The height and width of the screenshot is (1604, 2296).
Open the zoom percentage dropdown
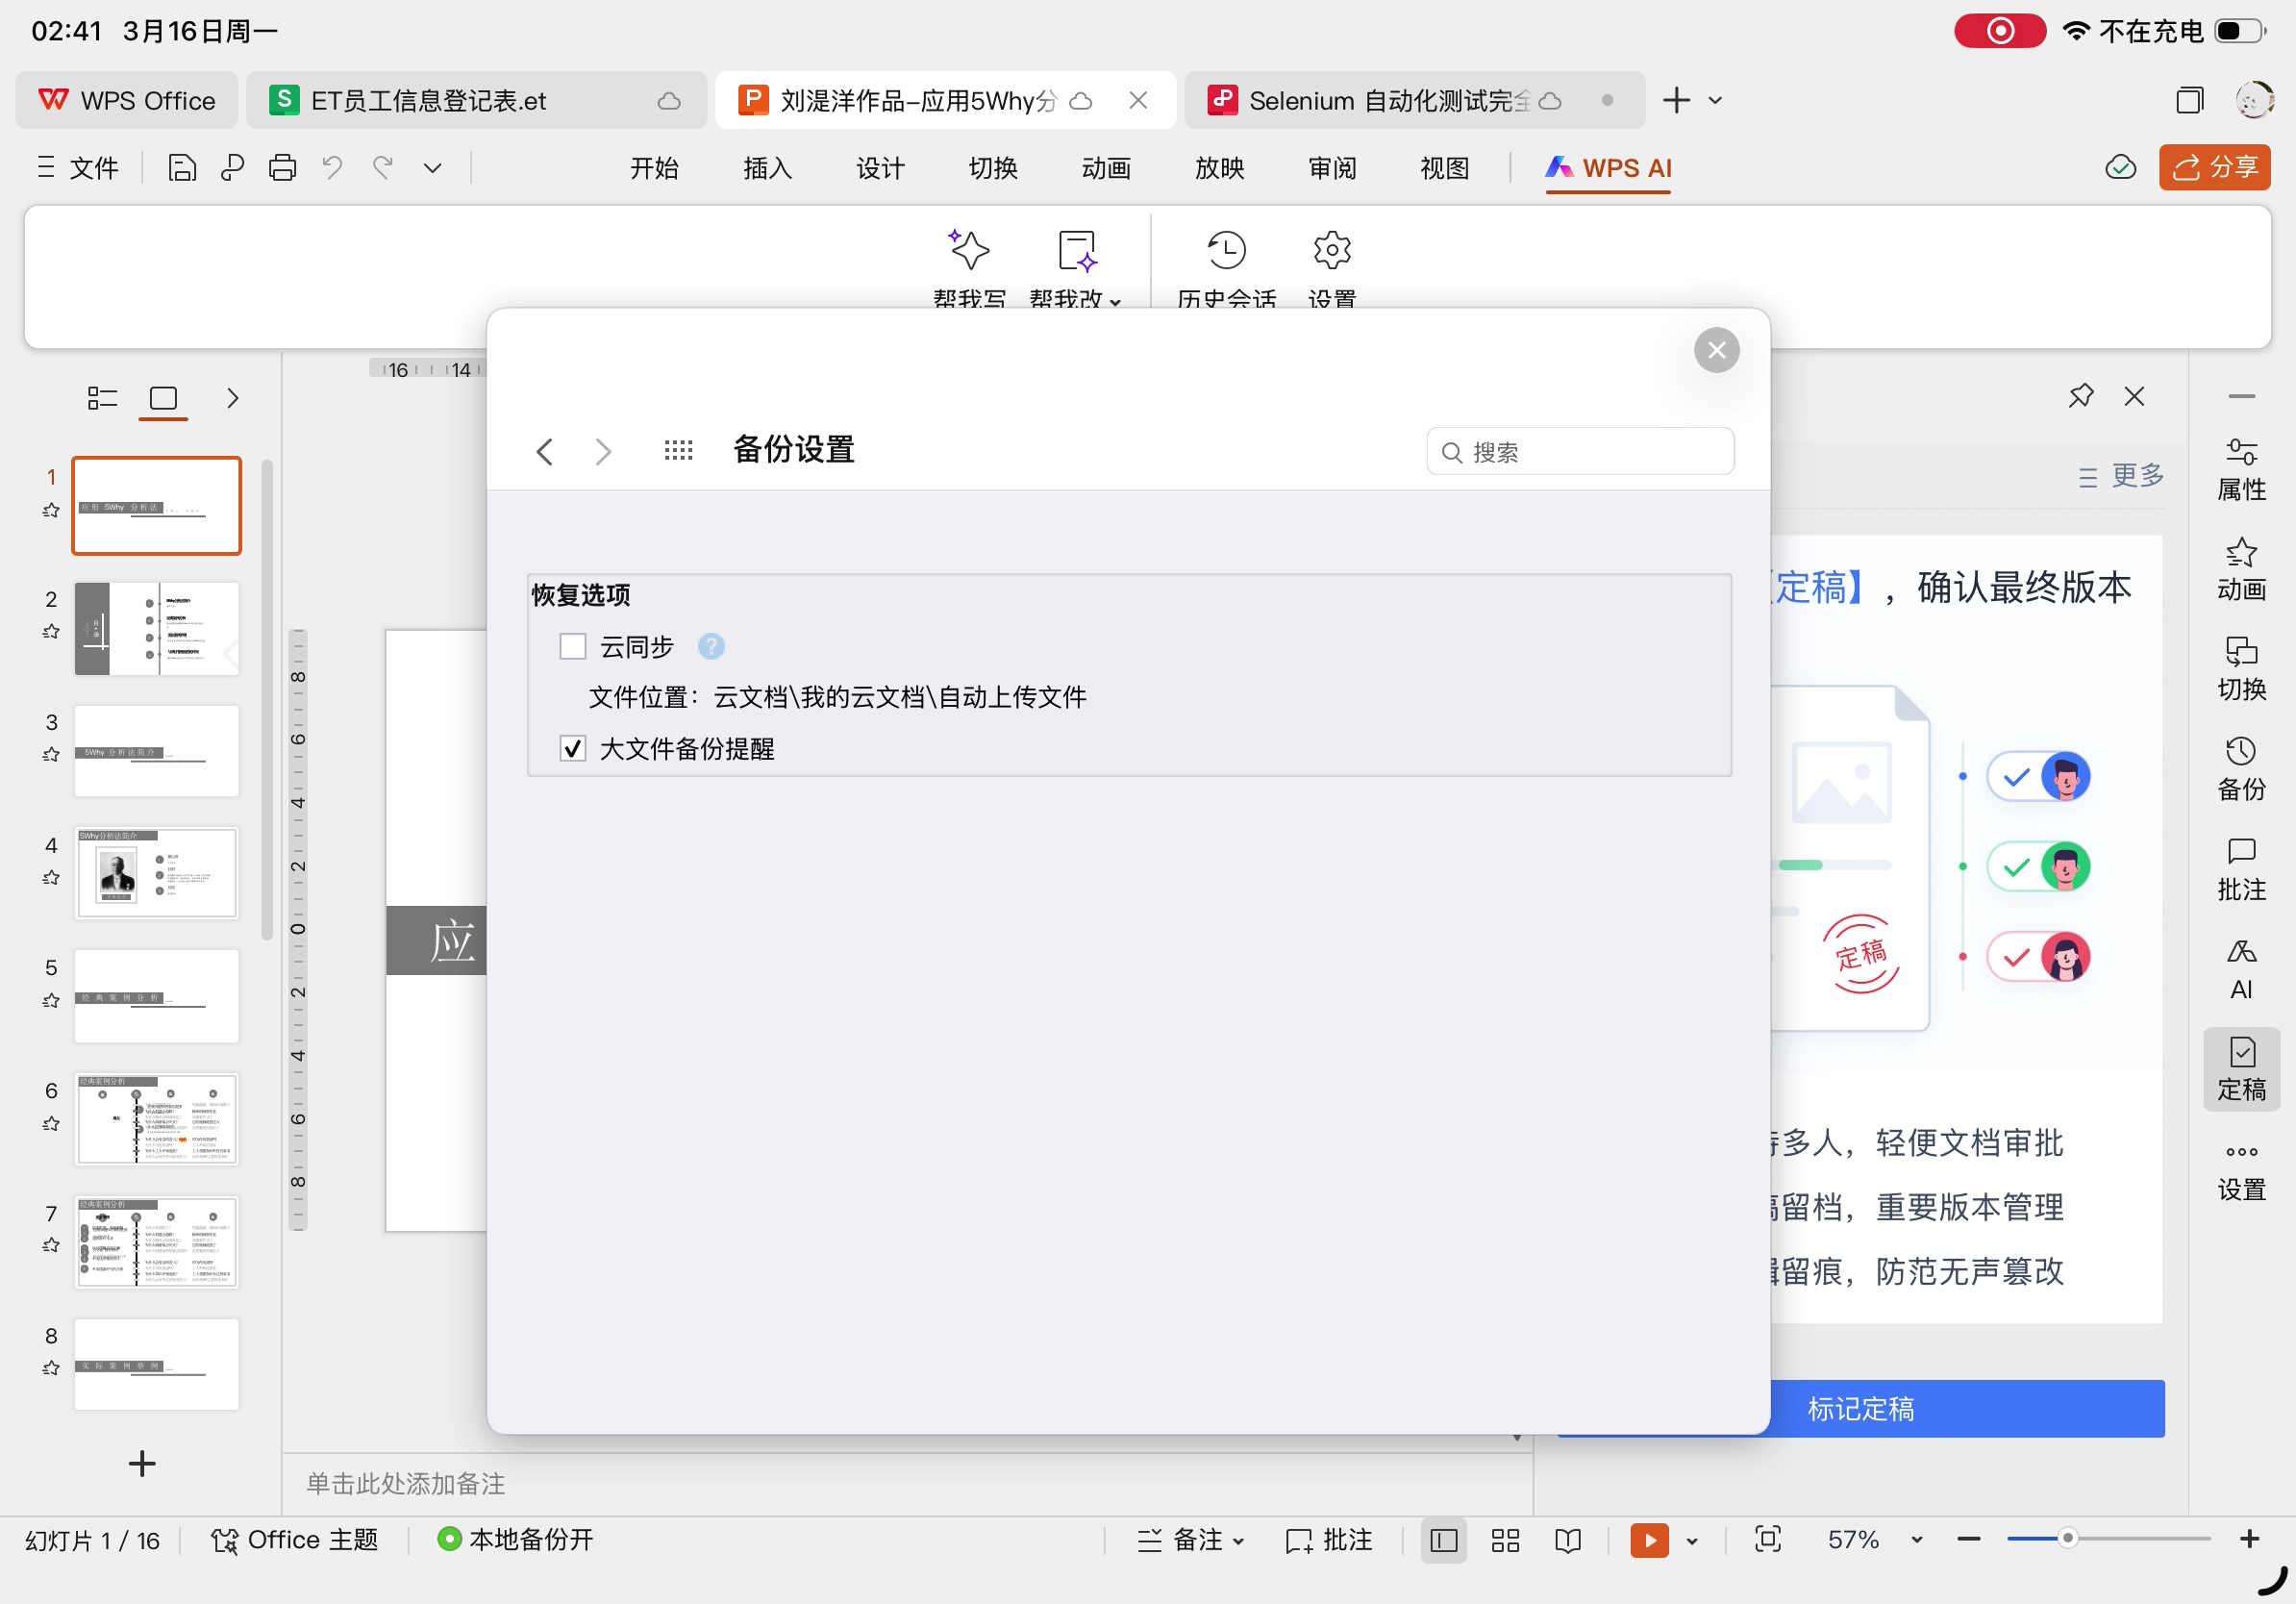coord(1916,1540)
